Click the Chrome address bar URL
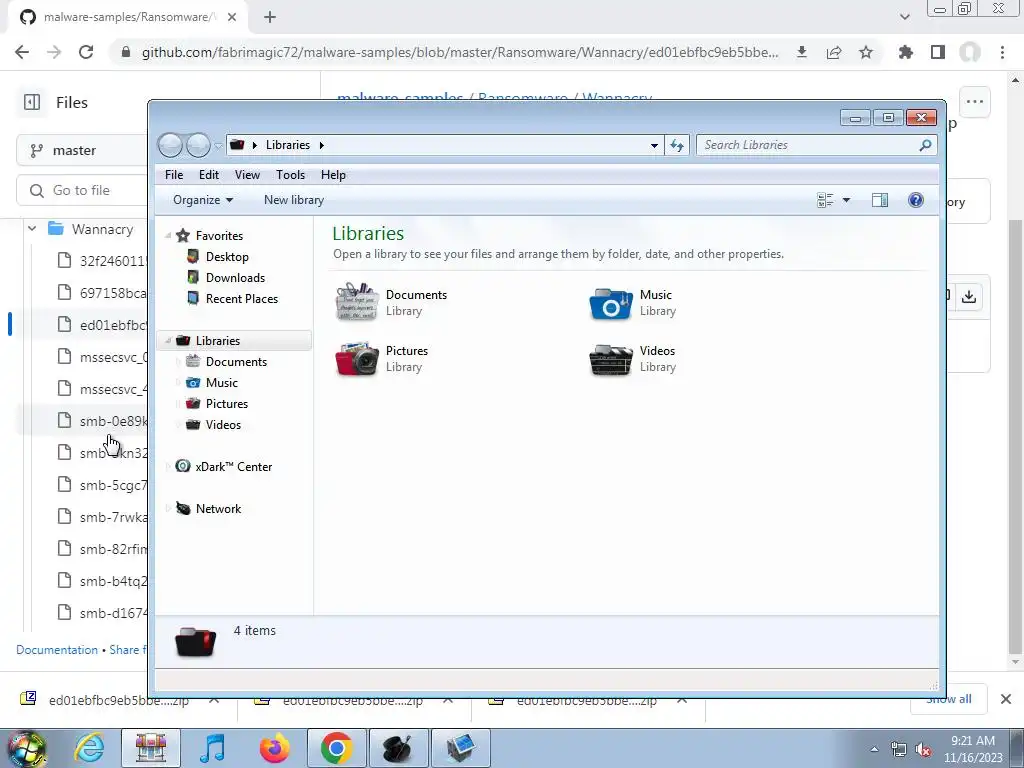Viewport: 1024px width, 768px height. coord(460,52)
